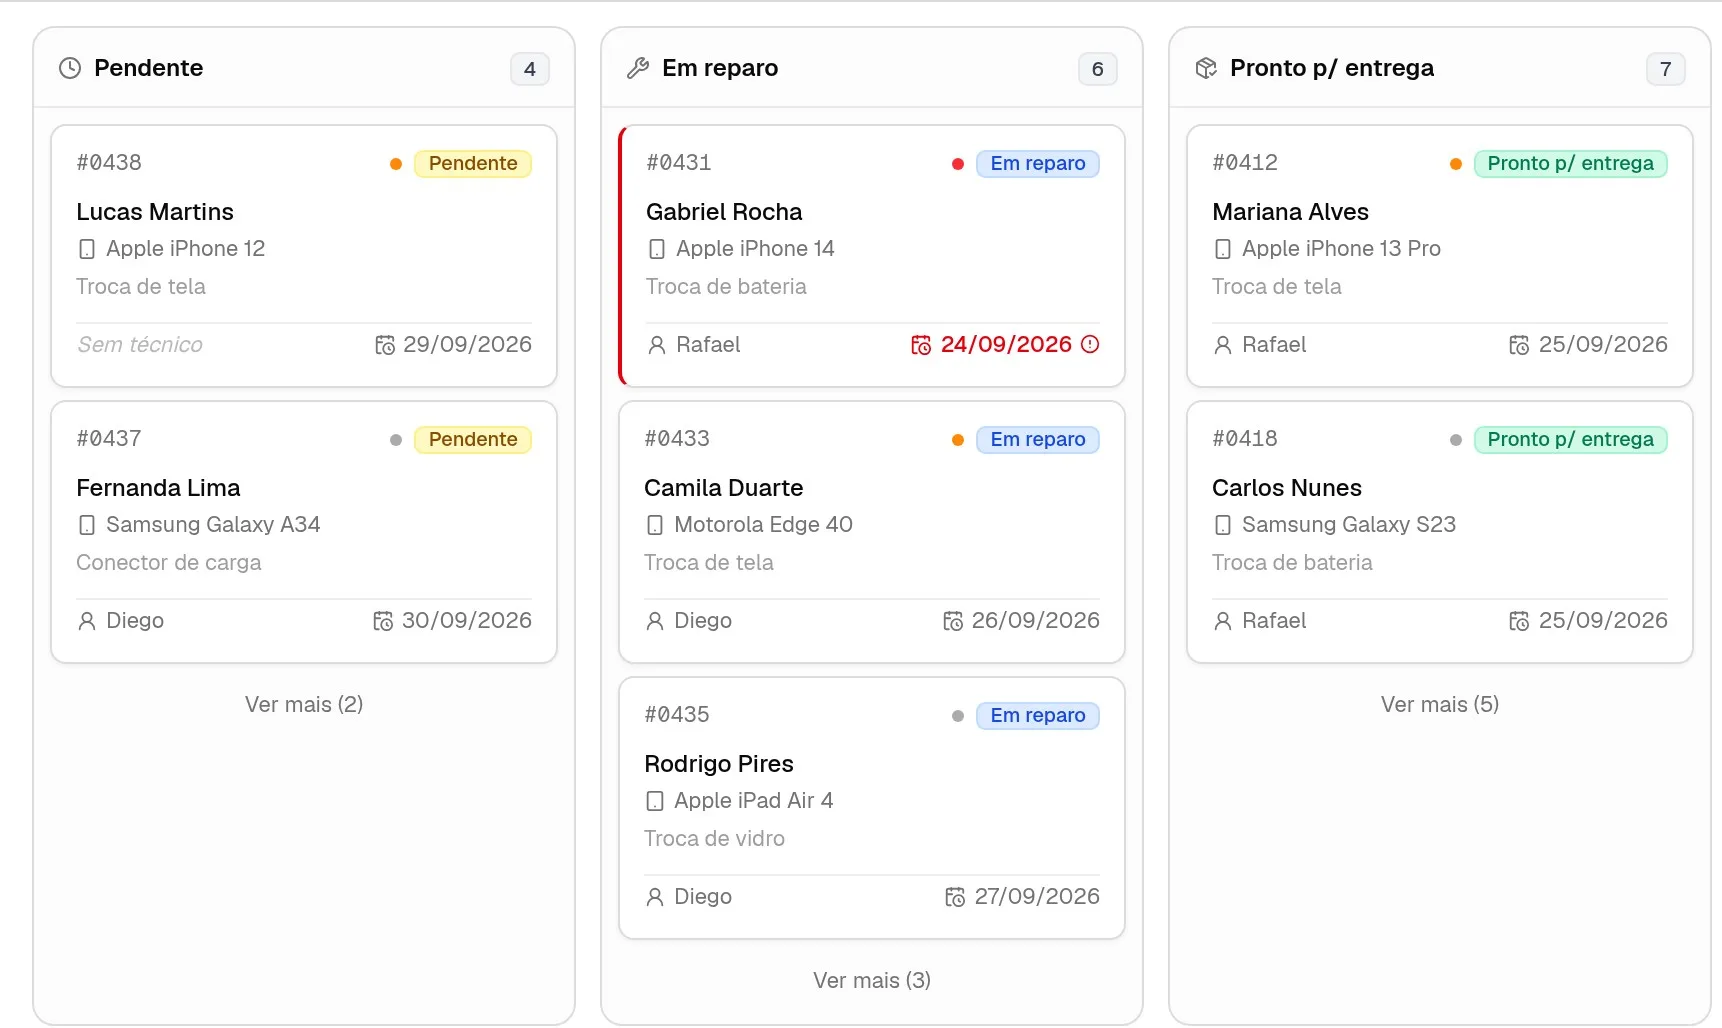Click the package icon beside Pronto p/ entrega header
The height and width of the screenshot is (1028, 1722).
click(1206, 68)
